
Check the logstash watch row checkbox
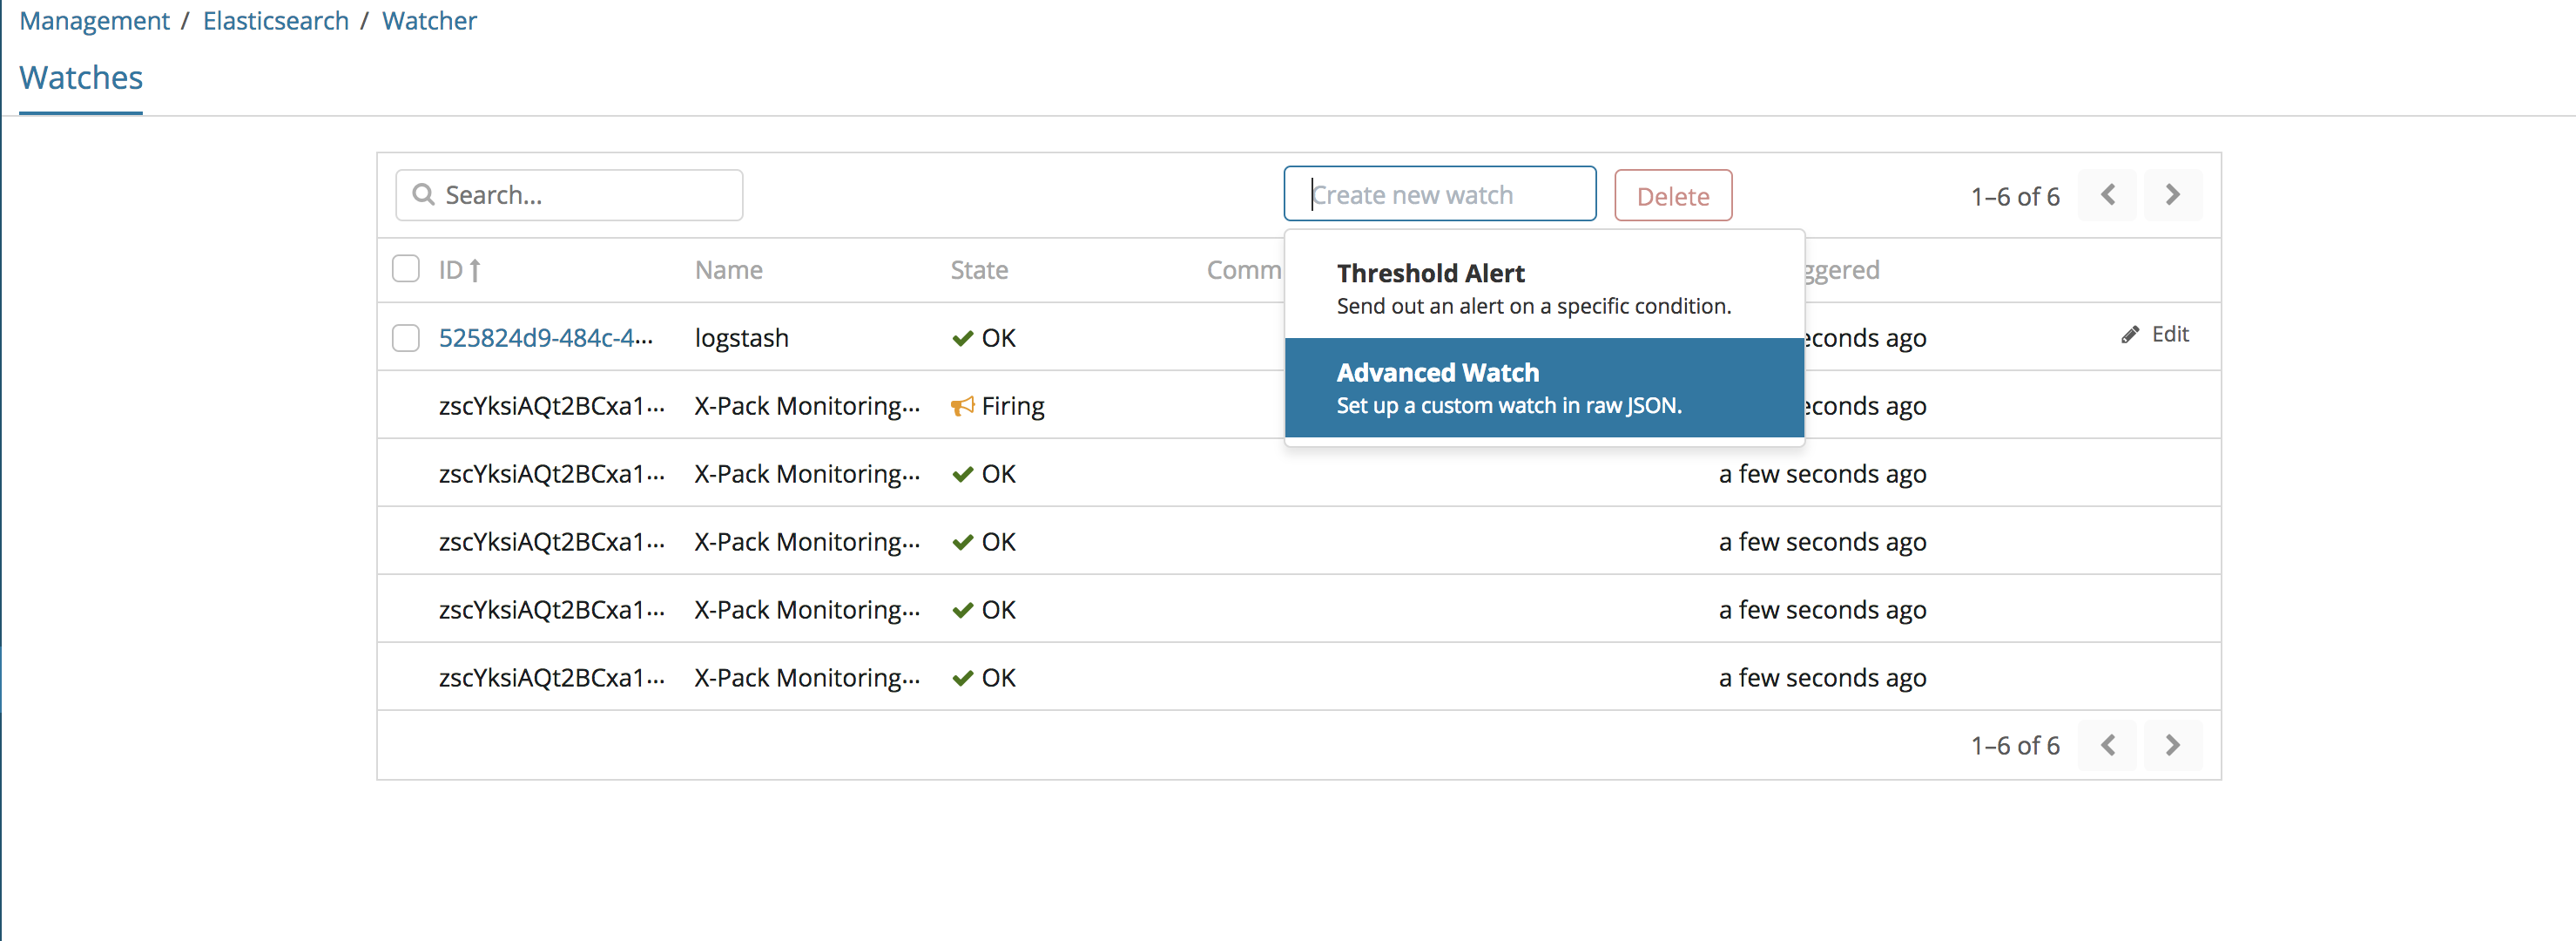pyautogui.click(x=405, y=338)
